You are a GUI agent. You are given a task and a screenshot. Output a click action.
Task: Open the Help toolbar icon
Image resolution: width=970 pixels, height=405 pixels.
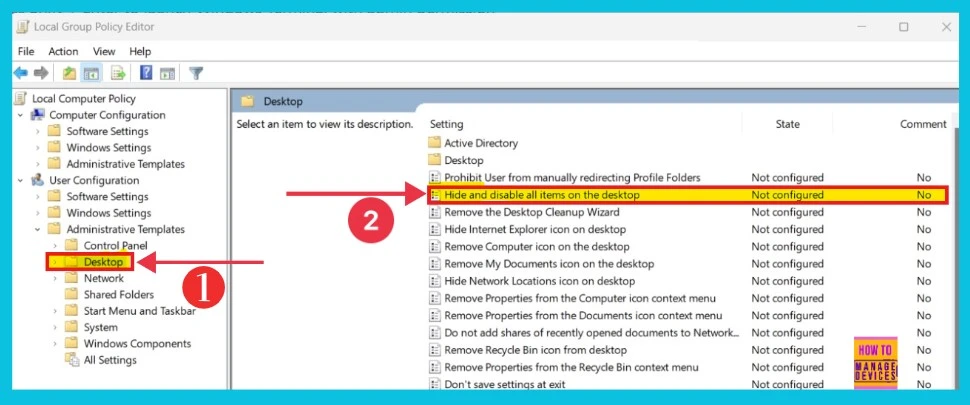coord(146,73)
